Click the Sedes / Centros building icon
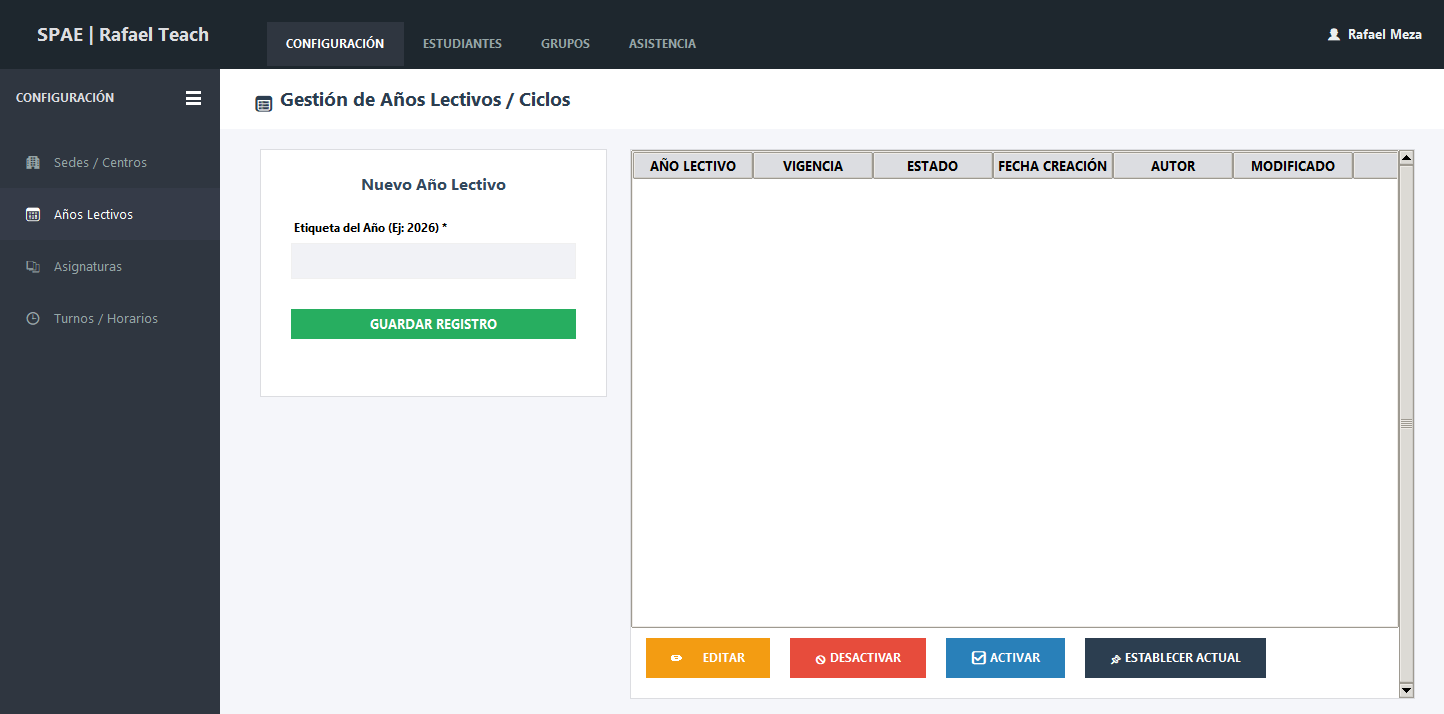Image resolution: width=1444 pixels, height=714 pixels. (x=33, y=163)
